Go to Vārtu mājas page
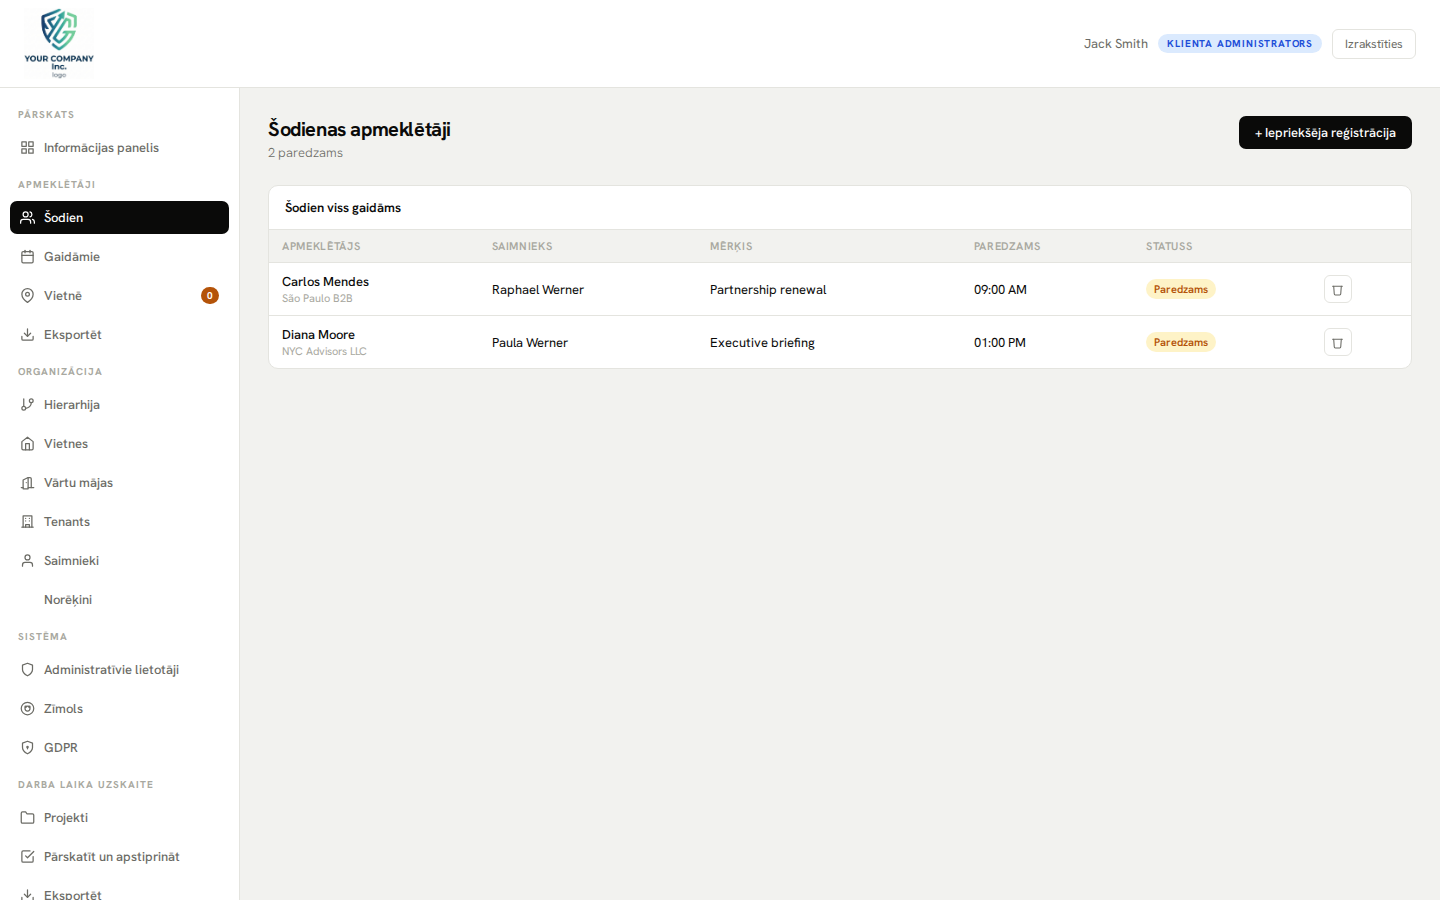1440x900 pixels. point(78,483)
